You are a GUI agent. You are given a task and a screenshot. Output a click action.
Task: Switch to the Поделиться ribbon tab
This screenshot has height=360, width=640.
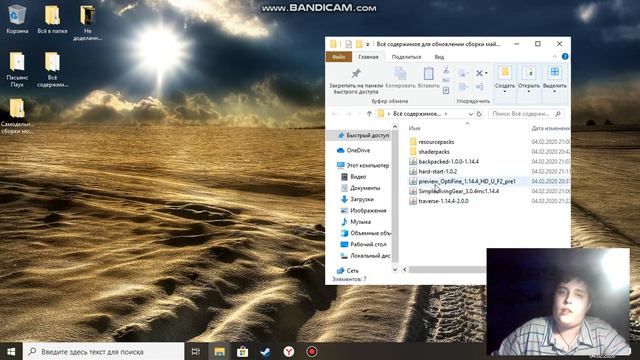pos(406,57)
